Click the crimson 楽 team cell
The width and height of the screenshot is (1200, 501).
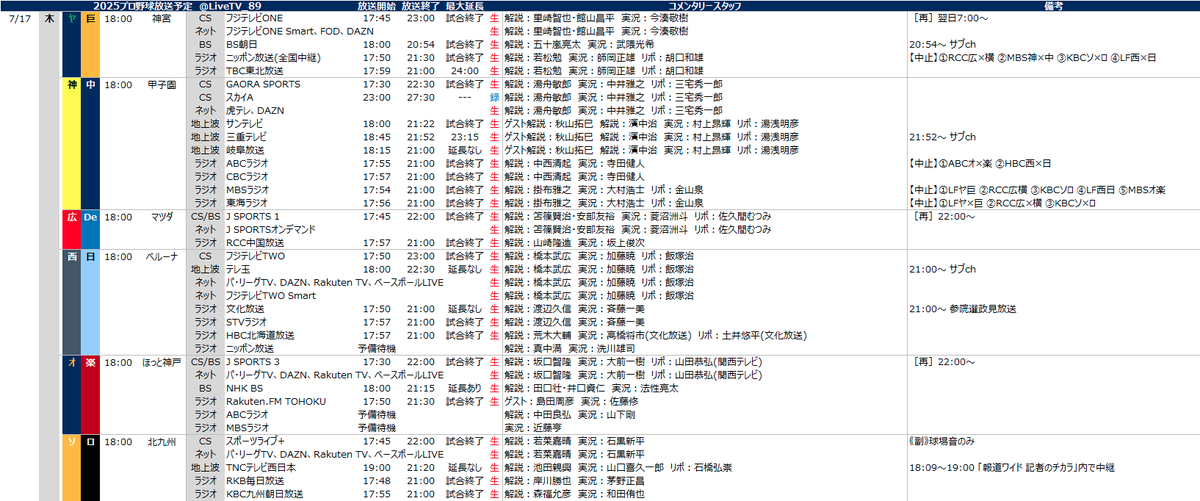[90, 393]
